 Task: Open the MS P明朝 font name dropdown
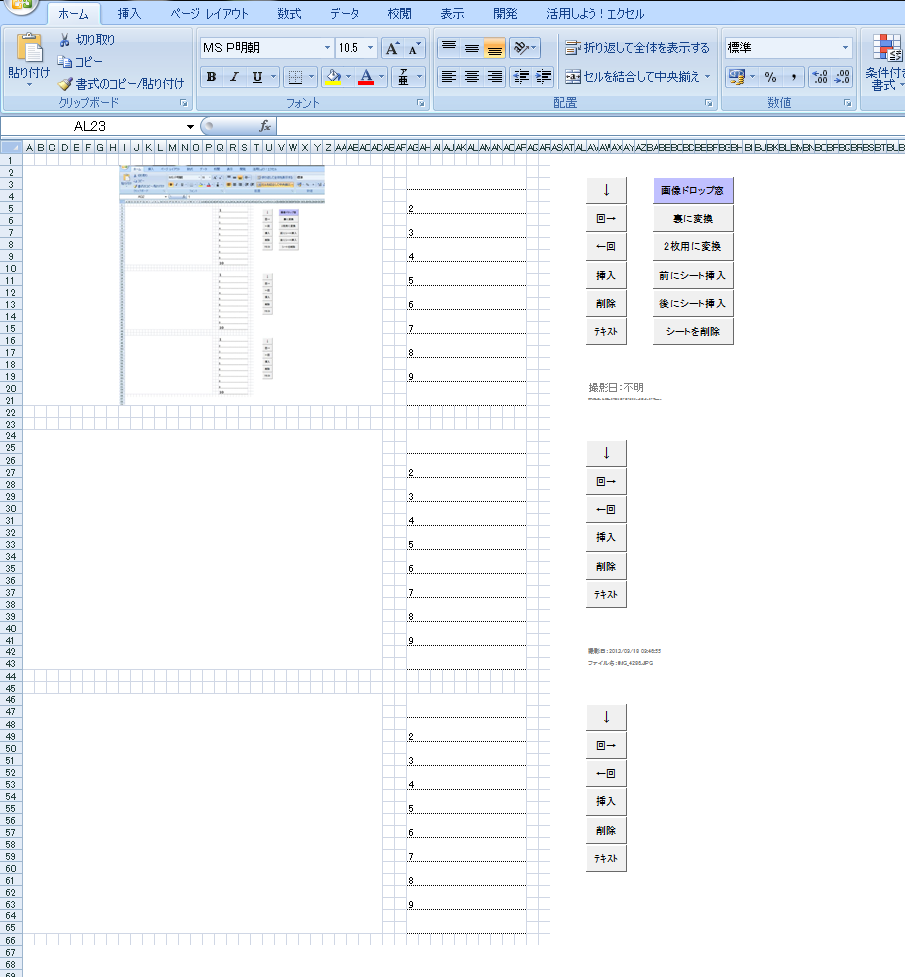pyautogui.click(x=327, y=48)
